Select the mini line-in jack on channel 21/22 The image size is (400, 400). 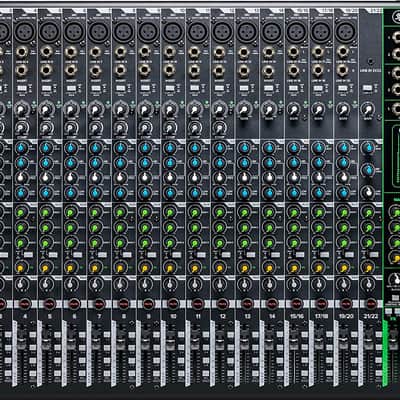[x=370, y=61]
